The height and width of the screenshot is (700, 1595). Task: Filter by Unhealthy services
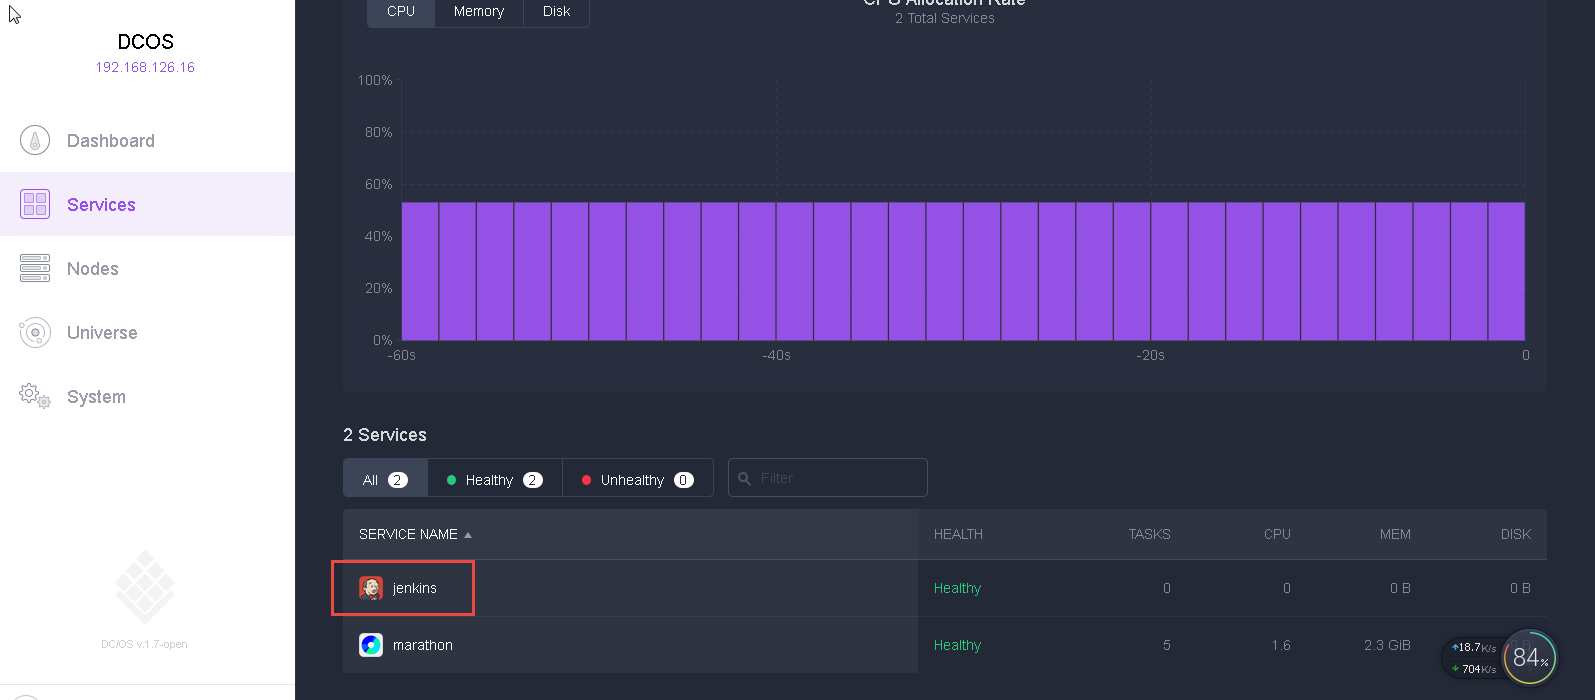(x=638, y=479)
